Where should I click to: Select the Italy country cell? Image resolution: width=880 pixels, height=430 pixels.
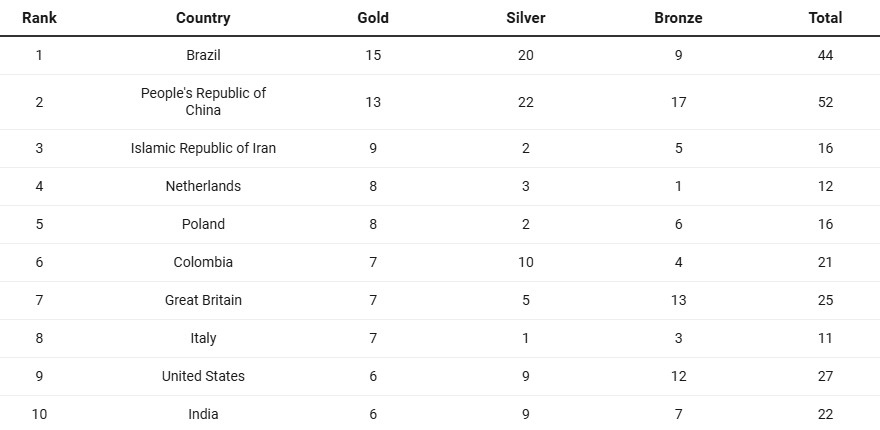tap(203, 338)
